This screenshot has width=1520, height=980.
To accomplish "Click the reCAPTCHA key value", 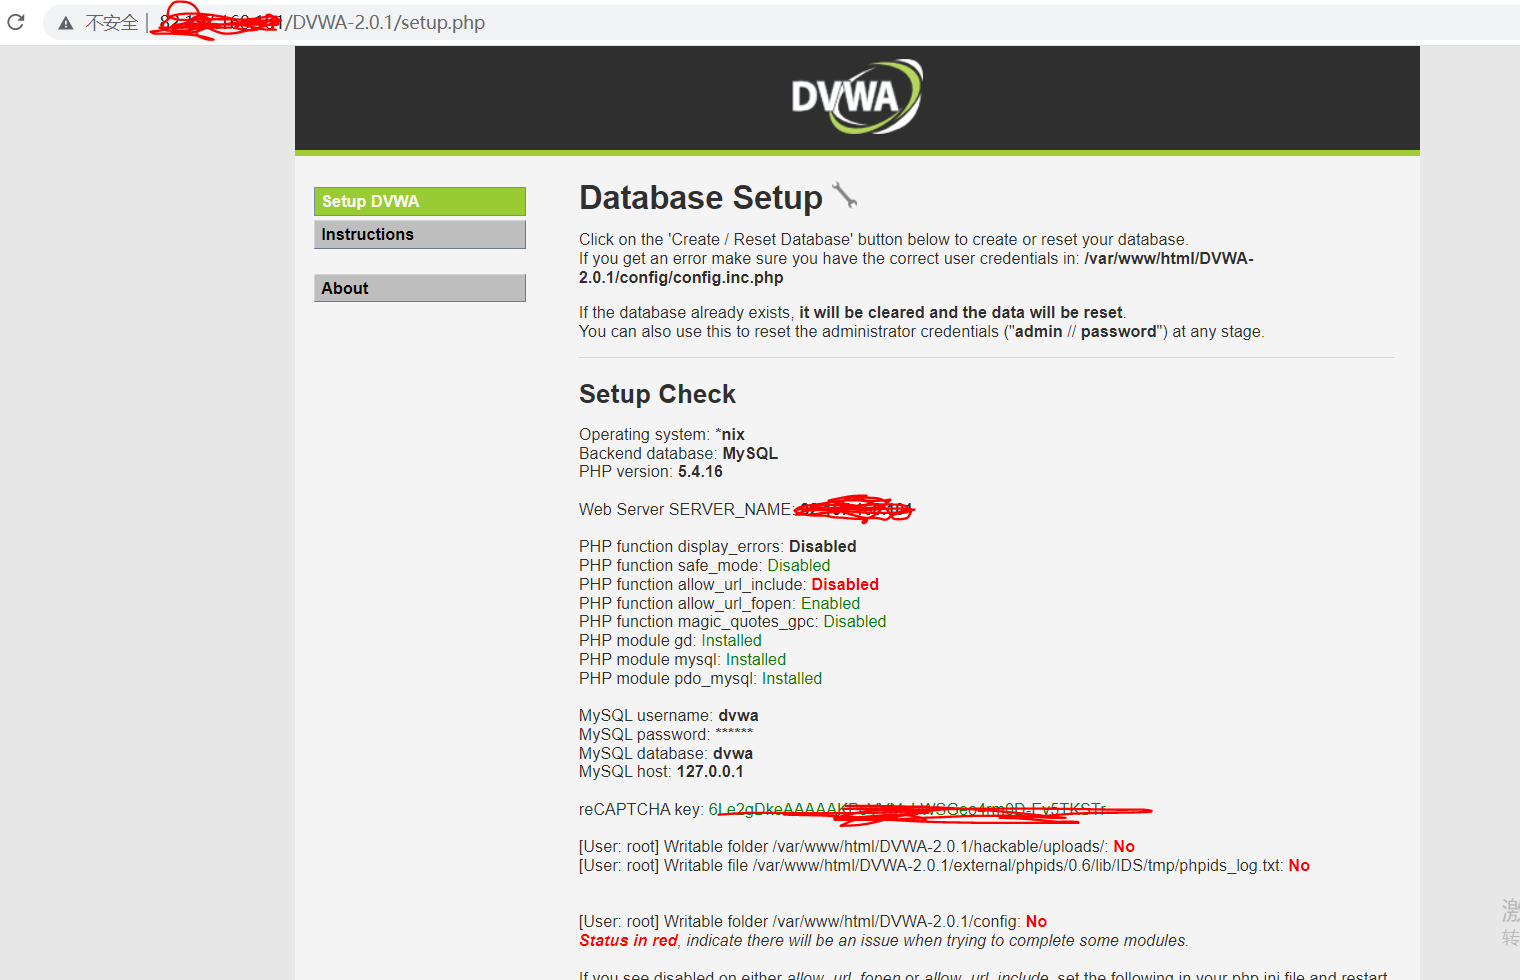I will tap(907, 810).
